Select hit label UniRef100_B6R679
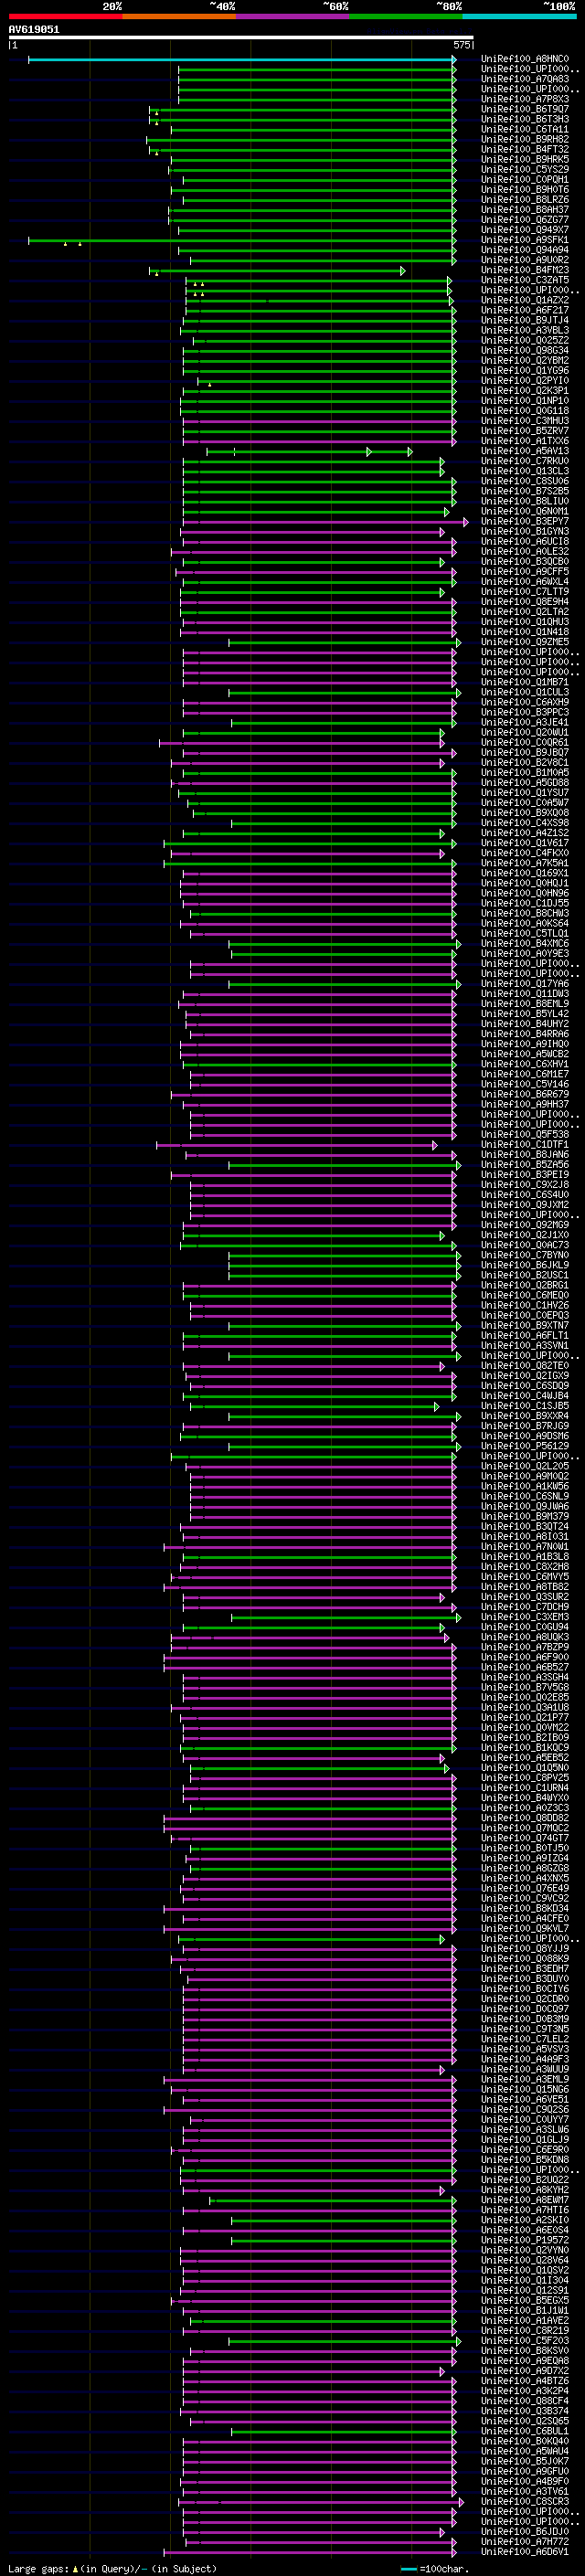Screen dimensions: 585x2576 [x=524, y=1094]
